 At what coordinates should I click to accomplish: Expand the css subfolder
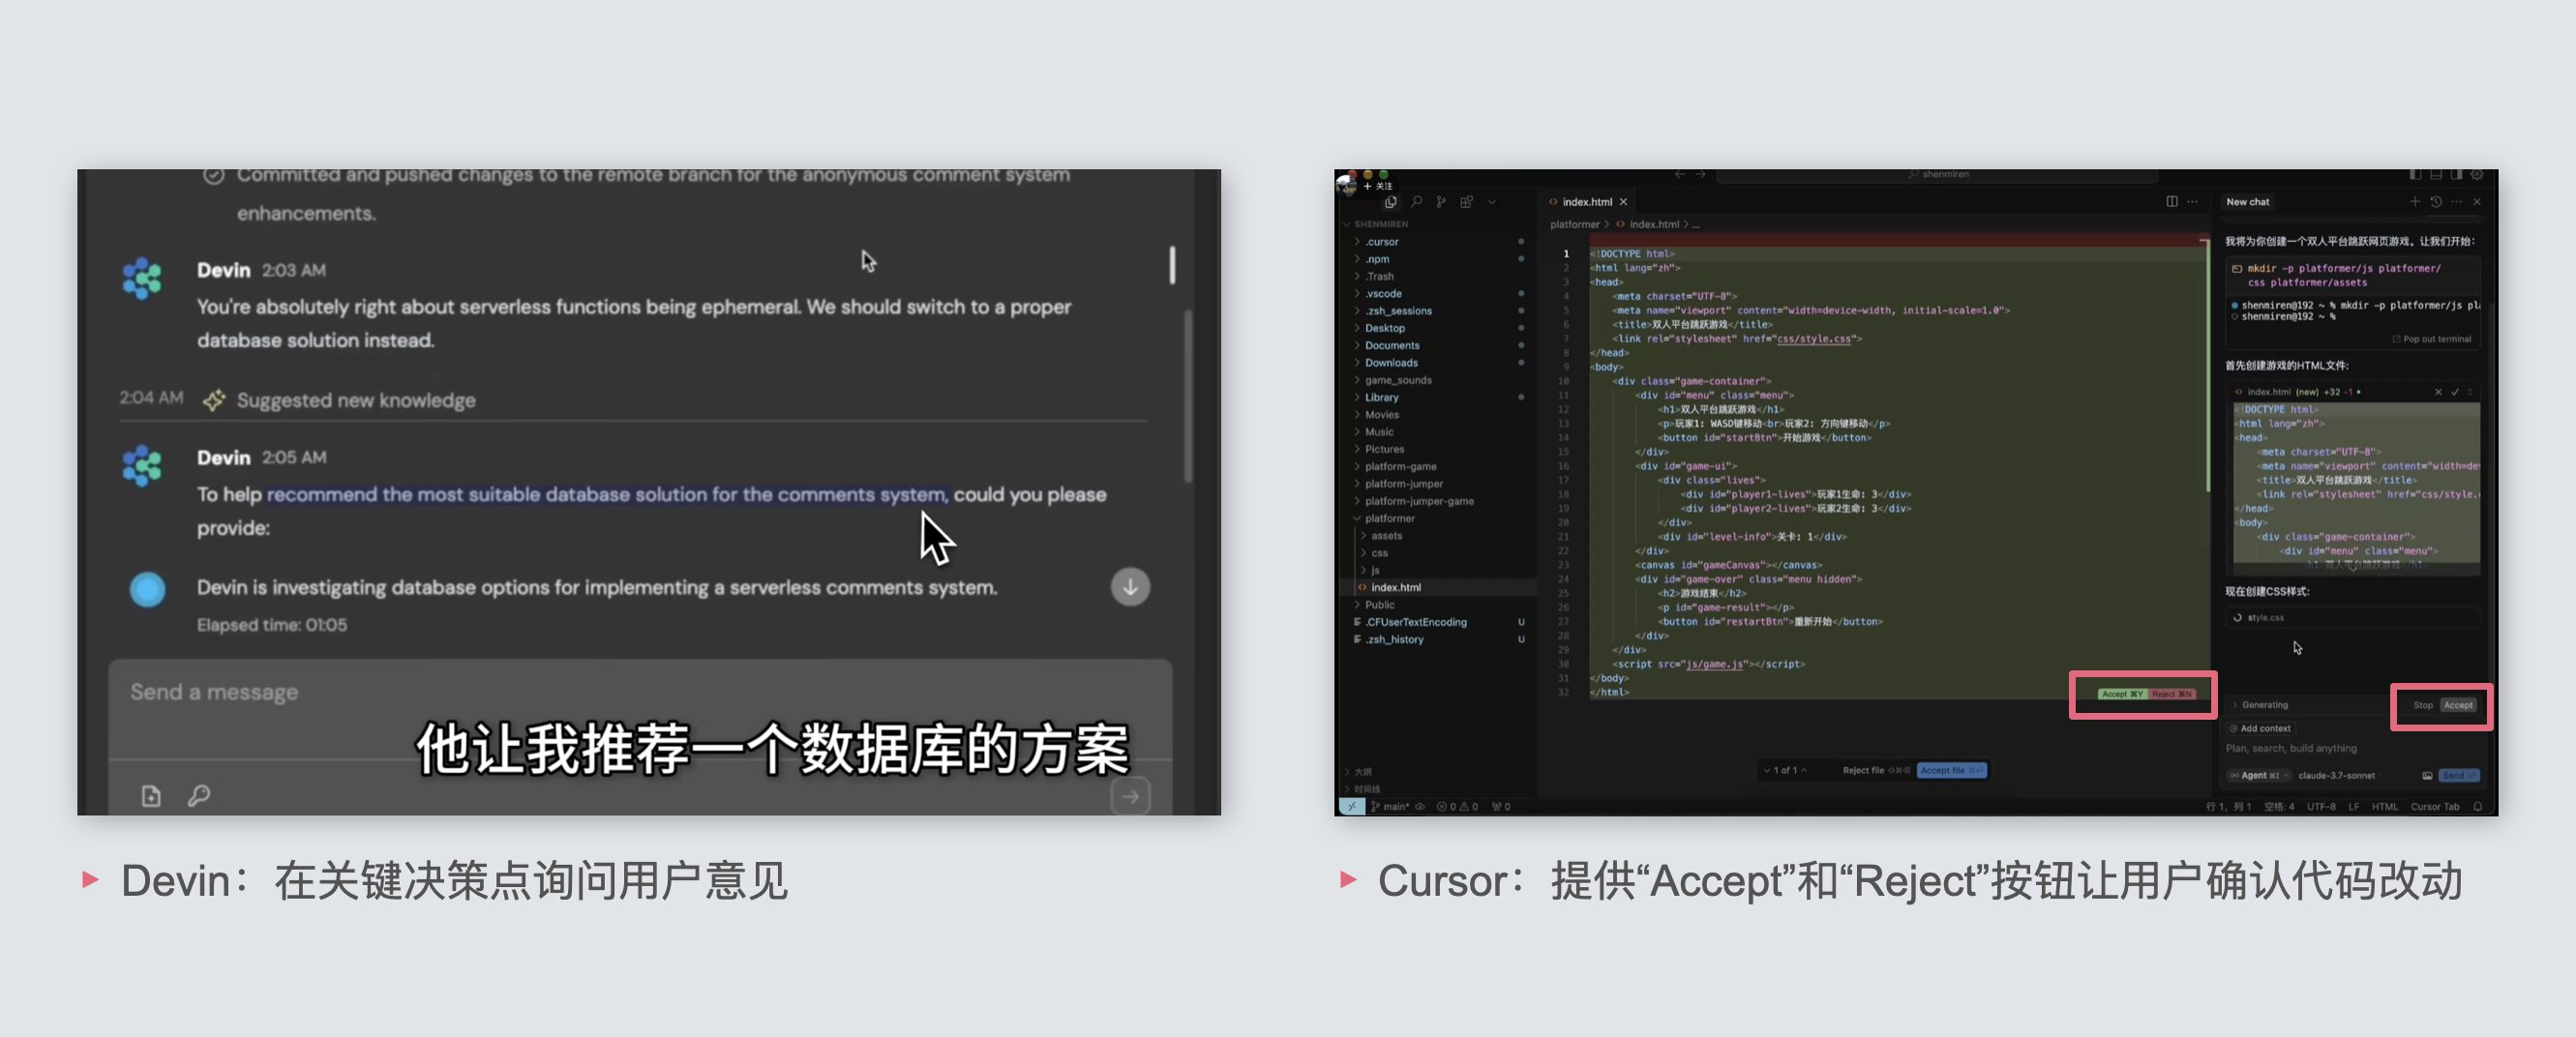pos(1440,553)
